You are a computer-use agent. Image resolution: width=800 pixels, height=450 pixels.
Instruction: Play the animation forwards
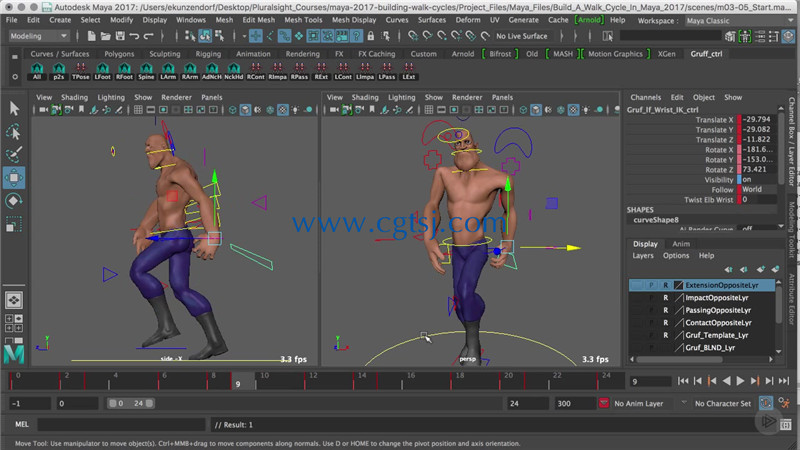740,381
